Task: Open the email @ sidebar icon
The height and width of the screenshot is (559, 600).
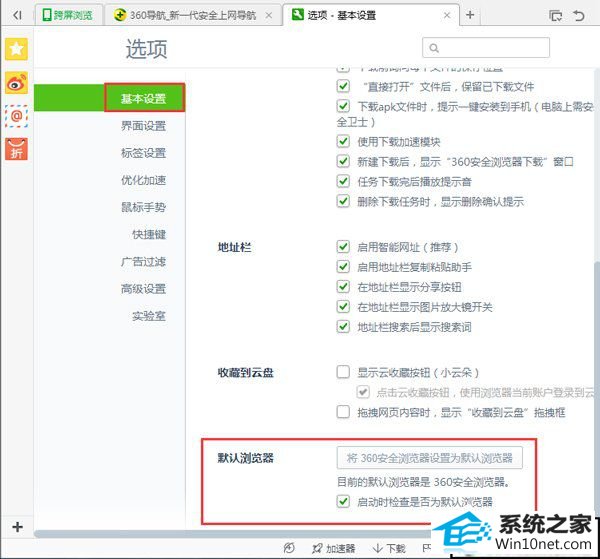Action: click(16, 116)
